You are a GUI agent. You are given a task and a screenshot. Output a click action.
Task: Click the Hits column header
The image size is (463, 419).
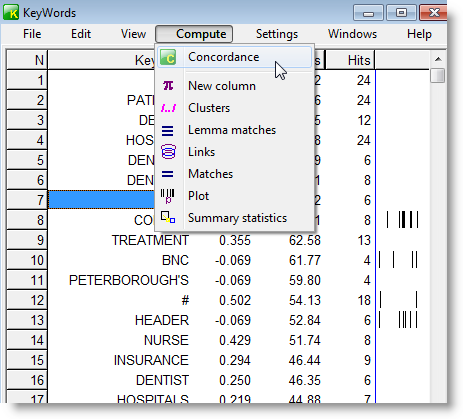(350, 60)
